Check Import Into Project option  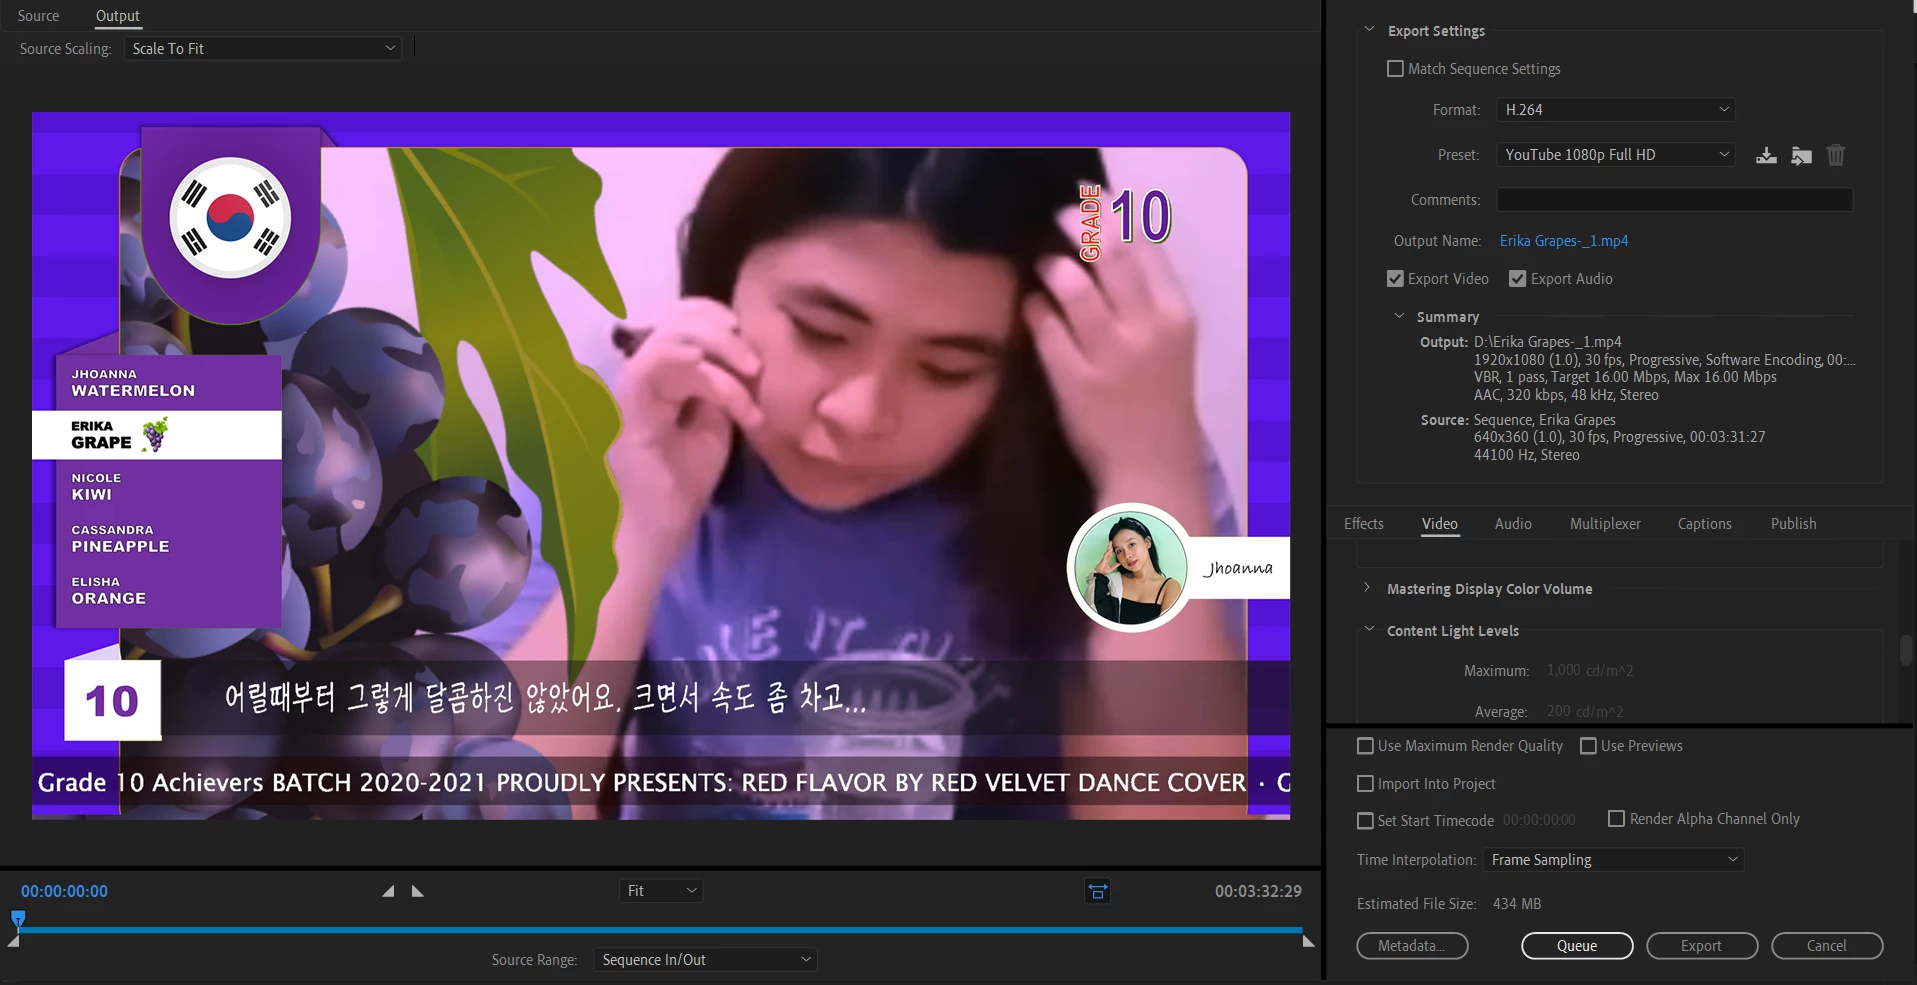tap(1365, 784)
